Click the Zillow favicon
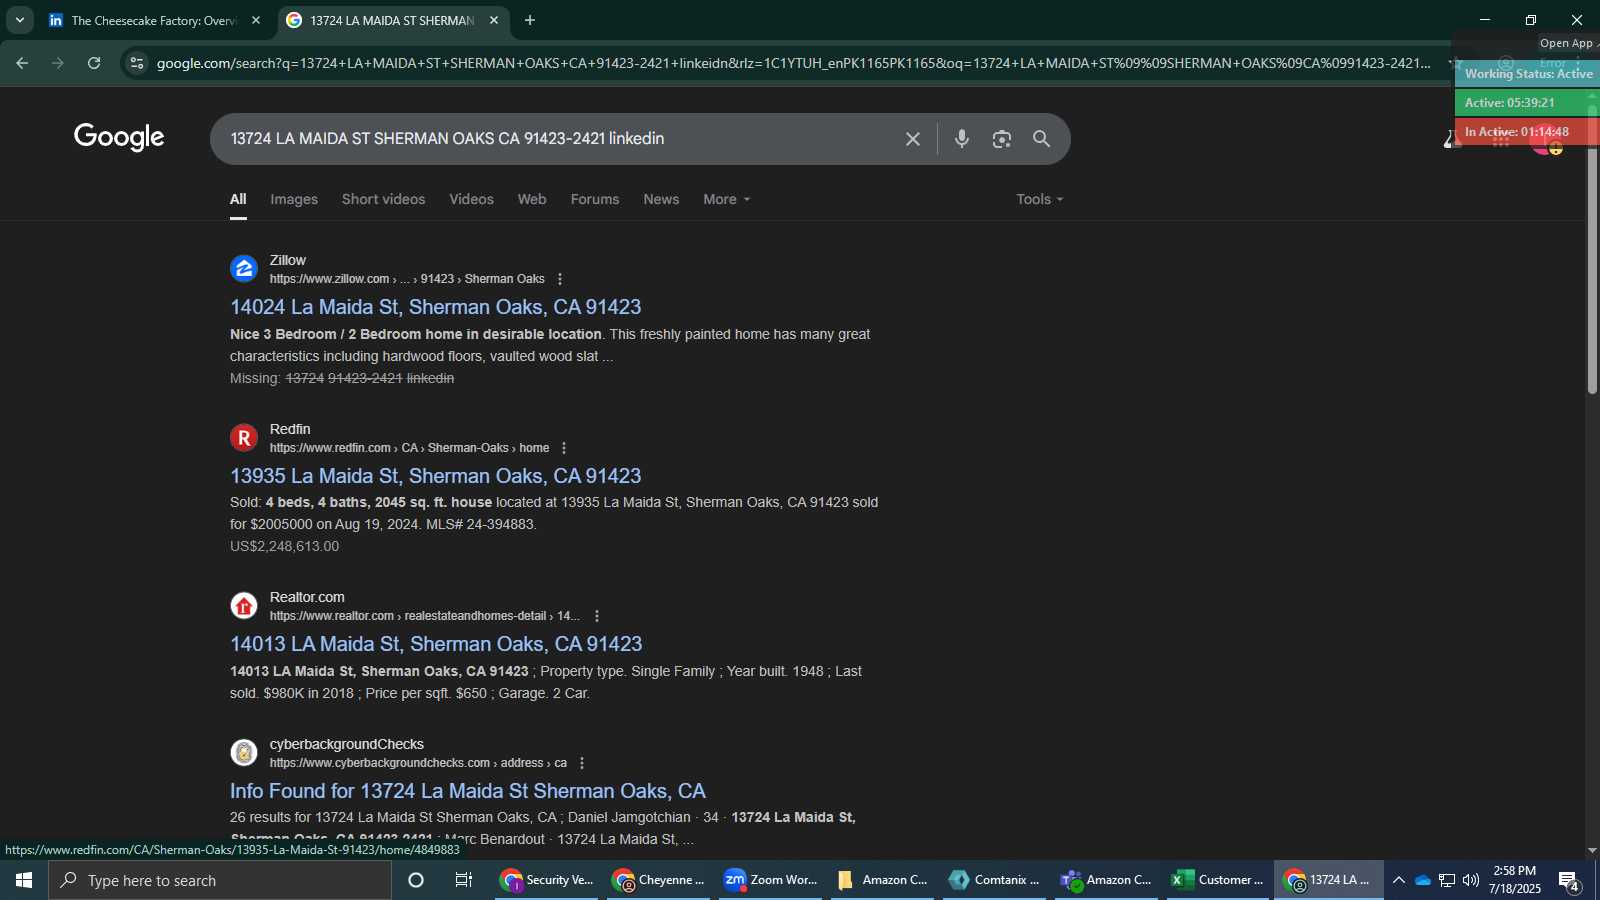This screenshot has width=1600, height=900. pyautogui.click(x=244, y=269)
